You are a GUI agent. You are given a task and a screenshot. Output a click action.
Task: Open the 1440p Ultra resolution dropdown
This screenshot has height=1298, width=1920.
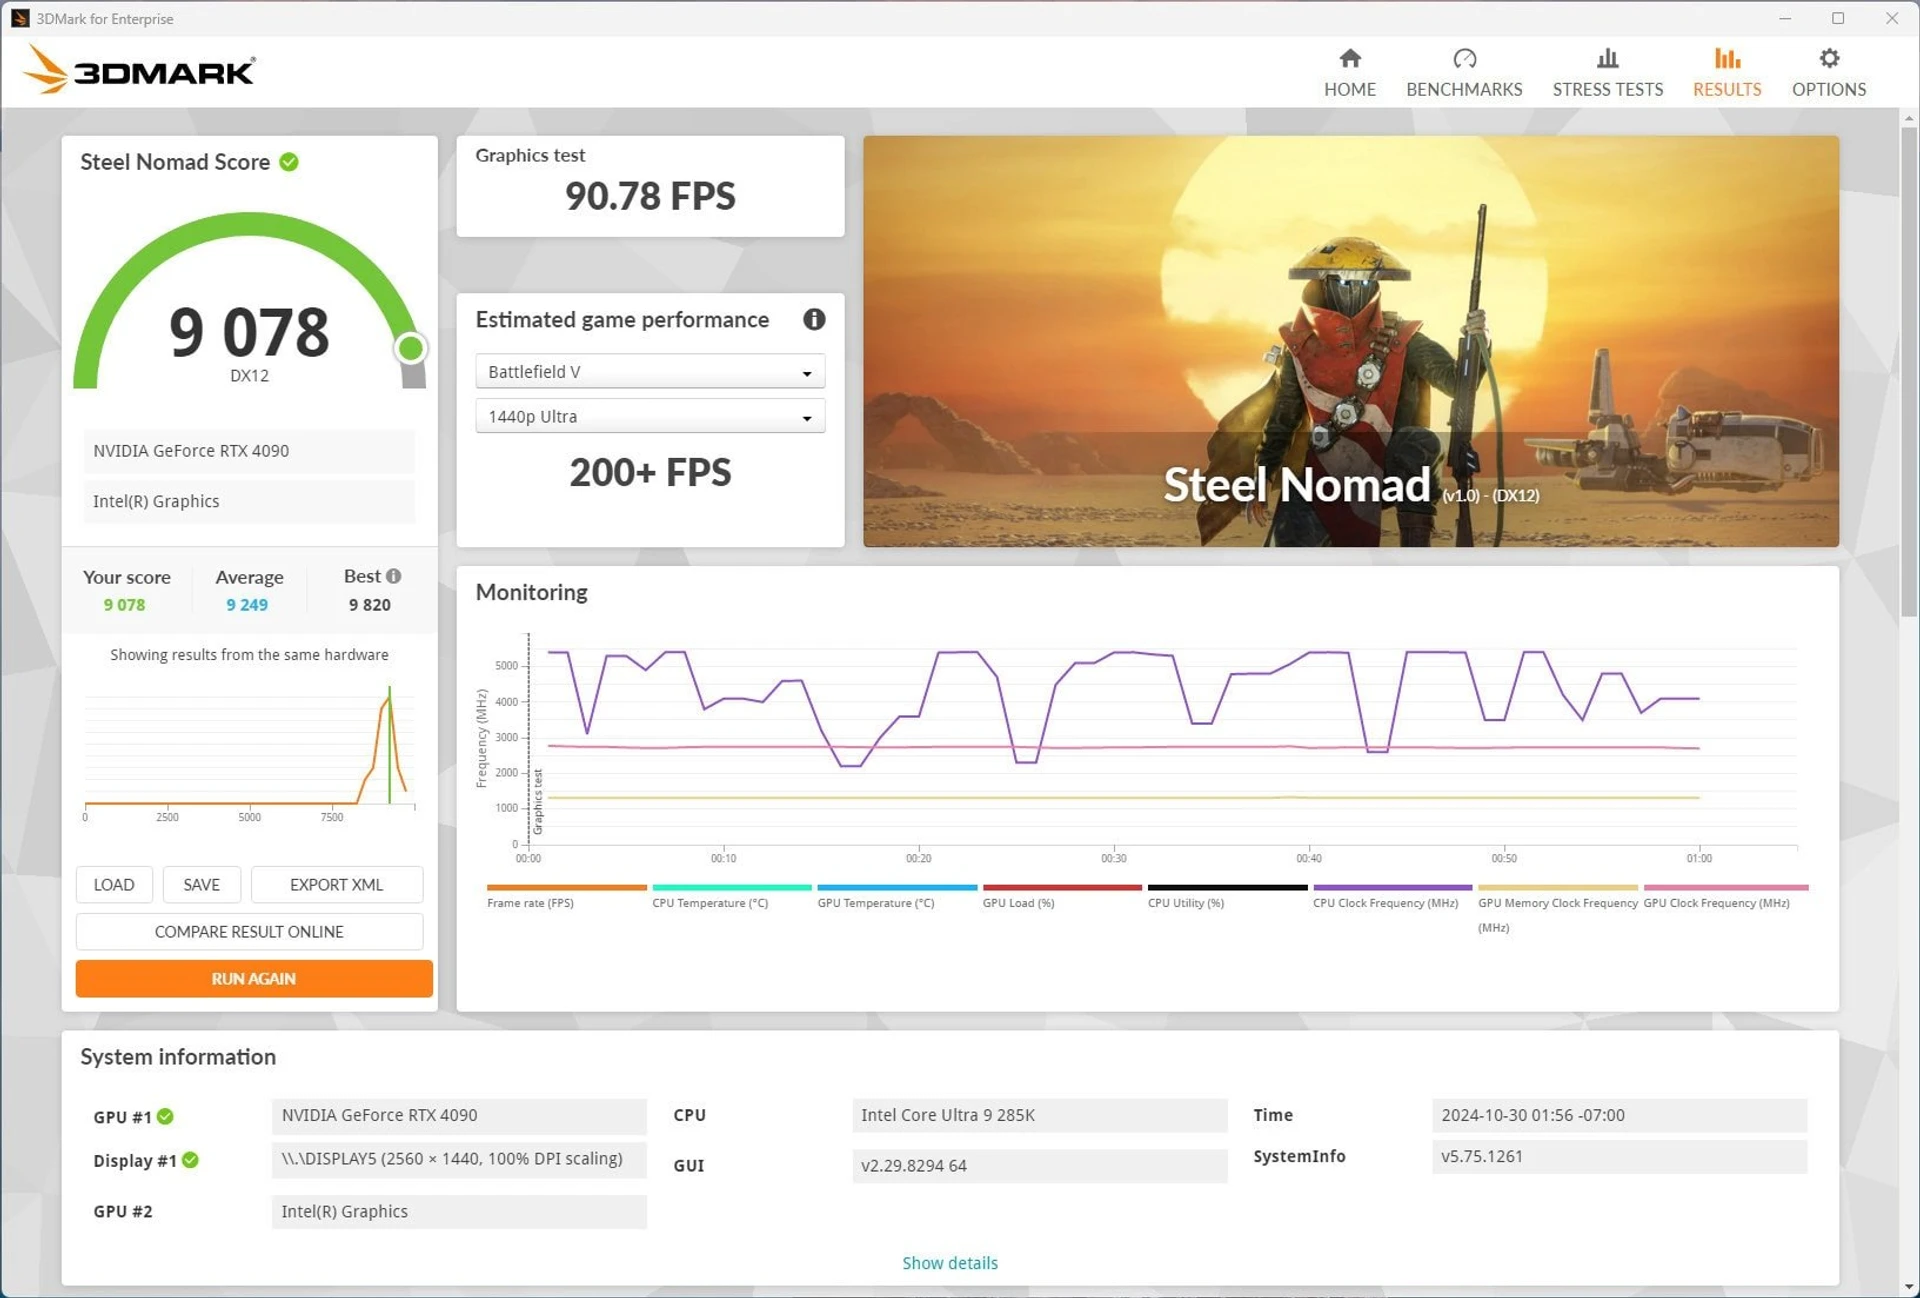point(650,416)
